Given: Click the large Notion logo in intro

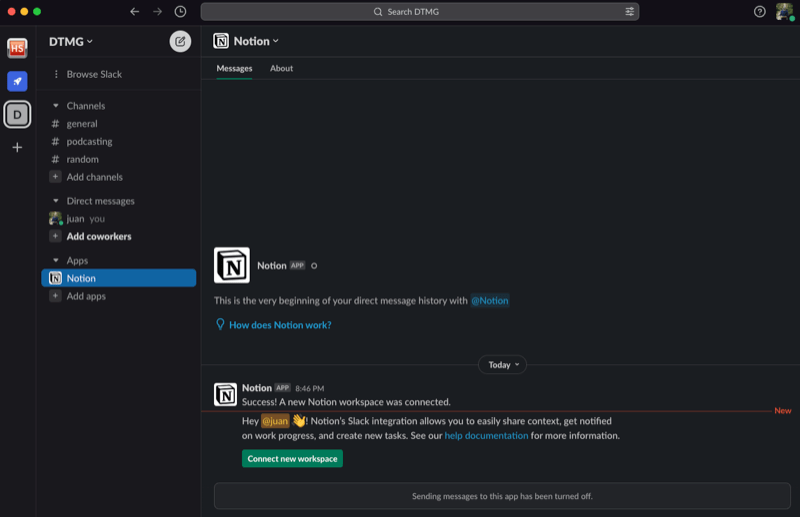Looking at the screenshot, I should pyautogui.click(x=232, y=265).
